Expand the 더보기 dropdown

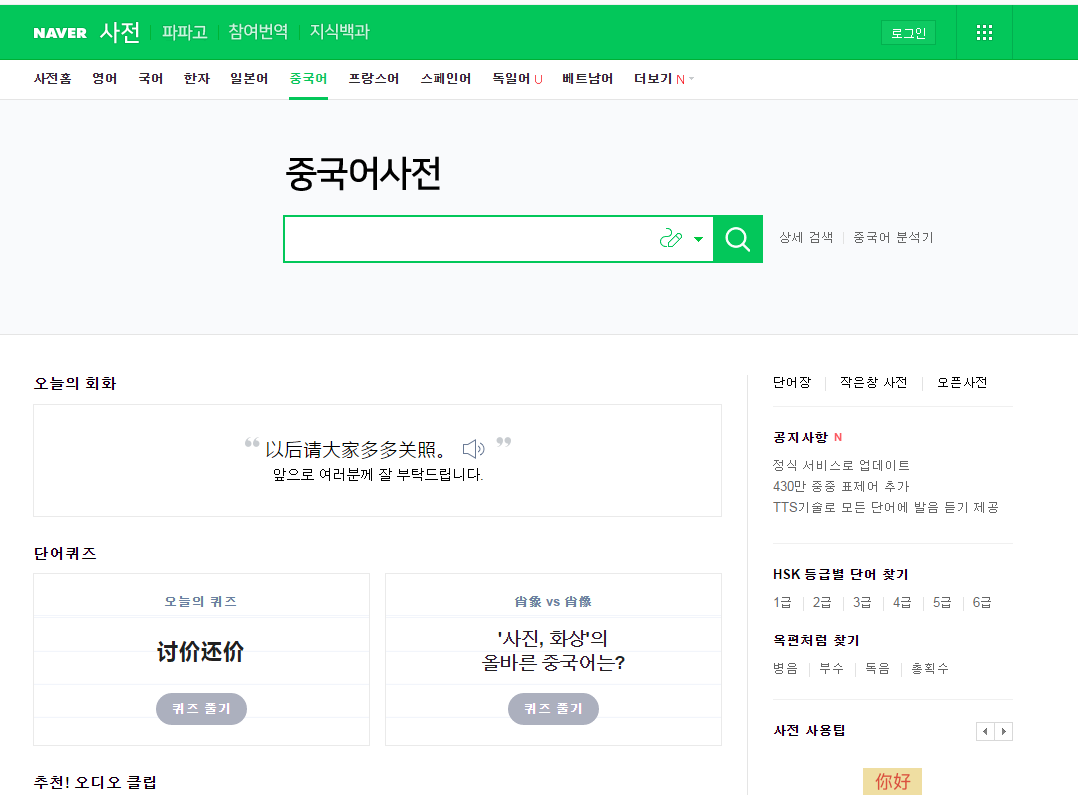click(x=650, y=78)
